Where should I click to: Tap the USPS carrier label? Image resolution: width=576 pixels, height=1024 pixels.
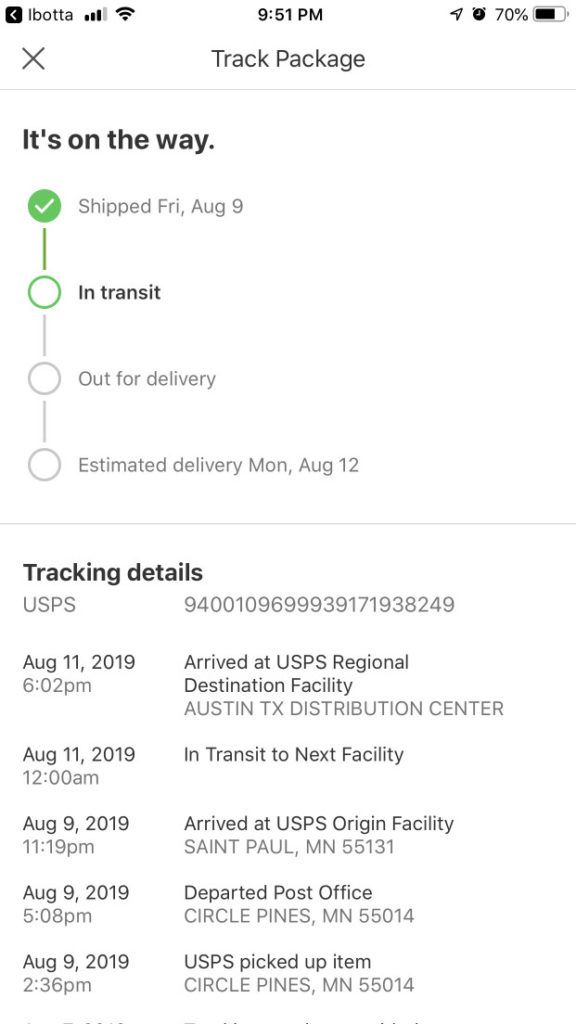(x=42, y=604)
